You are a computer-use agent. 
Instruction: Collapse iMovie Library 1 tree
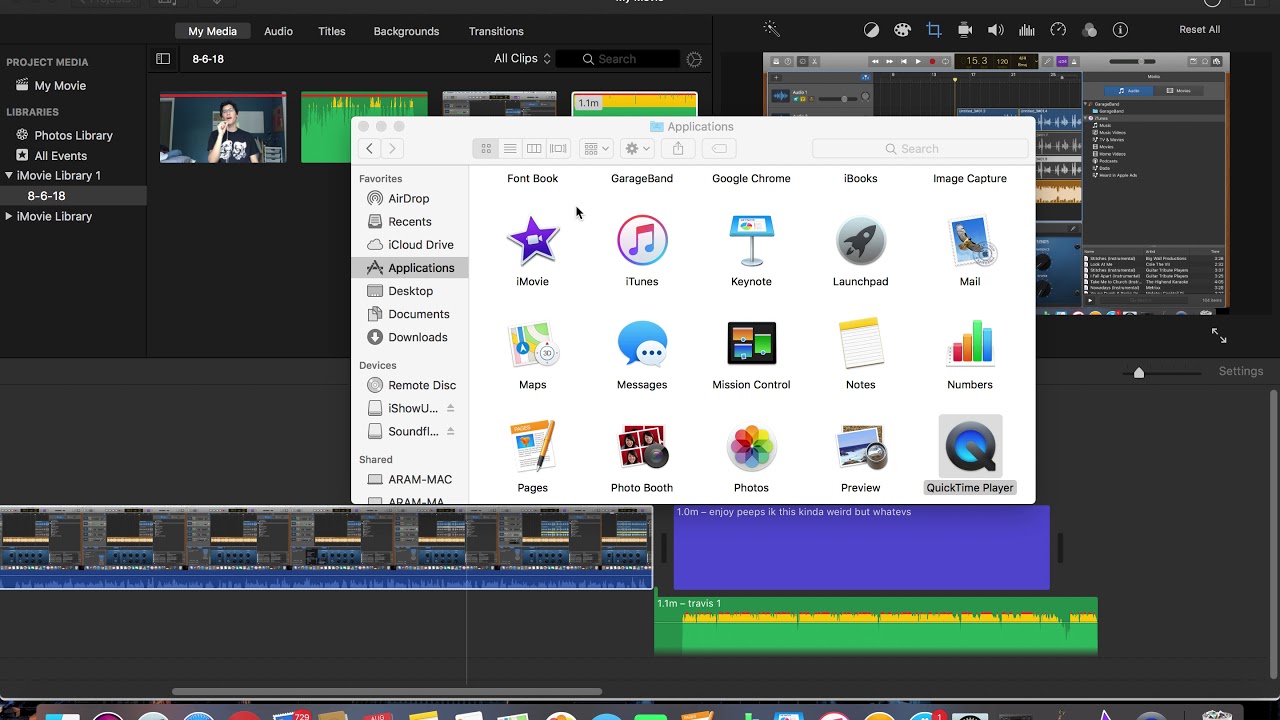tap(9, 175)
